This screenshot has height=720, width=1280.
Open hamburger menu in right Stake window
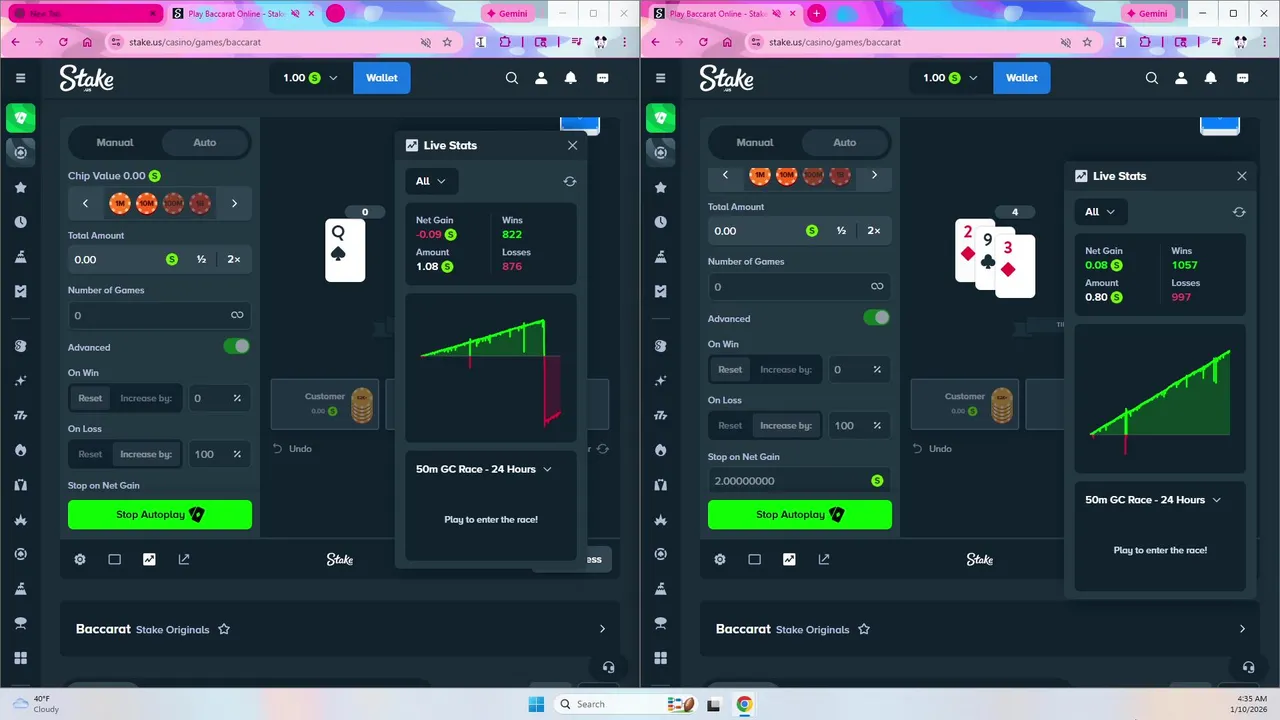[x=660, y=78]
